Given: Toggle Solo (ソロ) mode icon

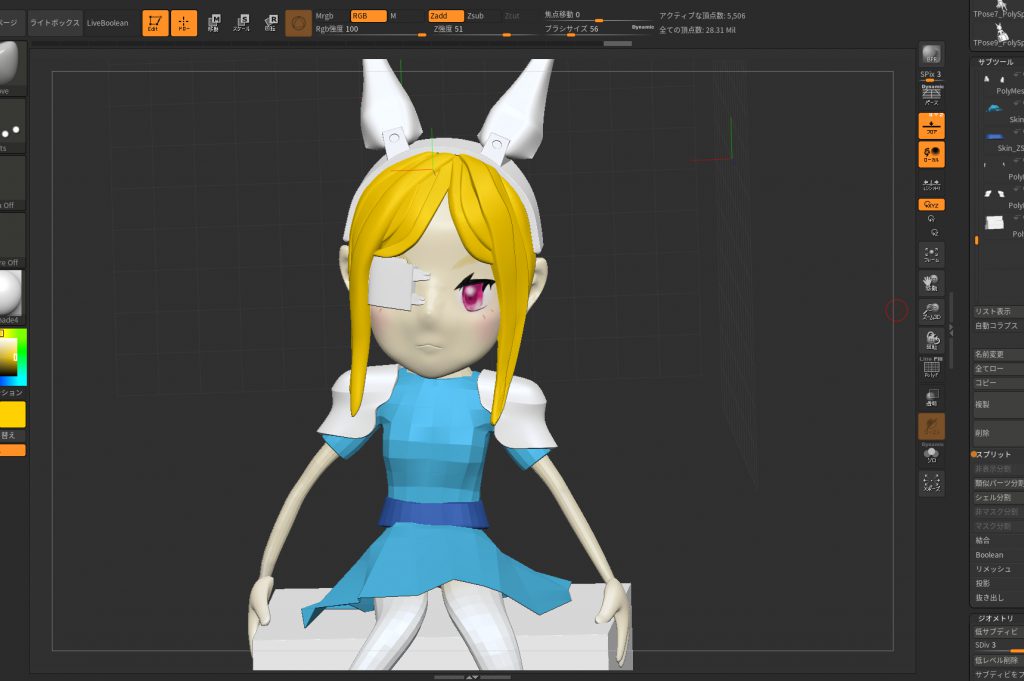Looking at the screenshot, I should click(931, 454).
